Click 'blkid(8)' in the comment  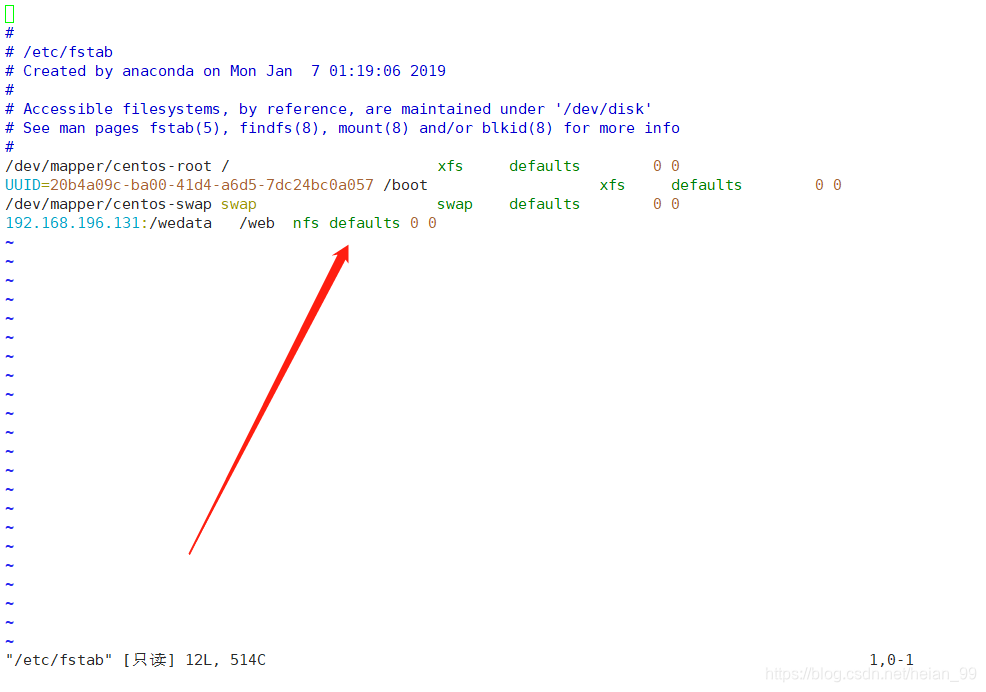click(x=517, y=128)
